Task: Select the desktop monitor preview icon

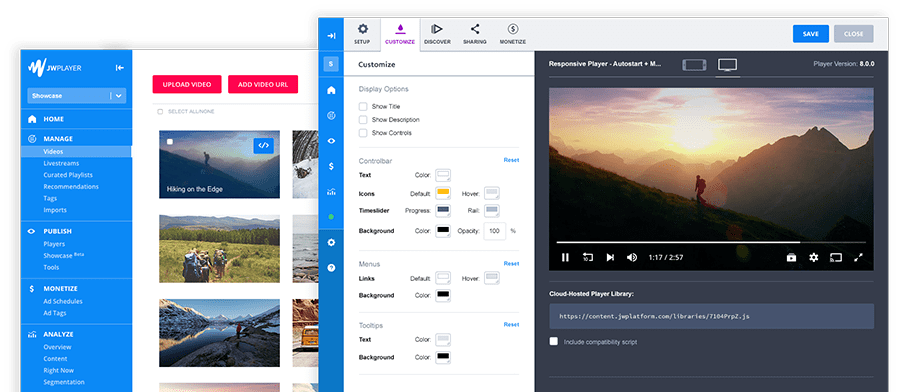Action: [x=727, y=65]
